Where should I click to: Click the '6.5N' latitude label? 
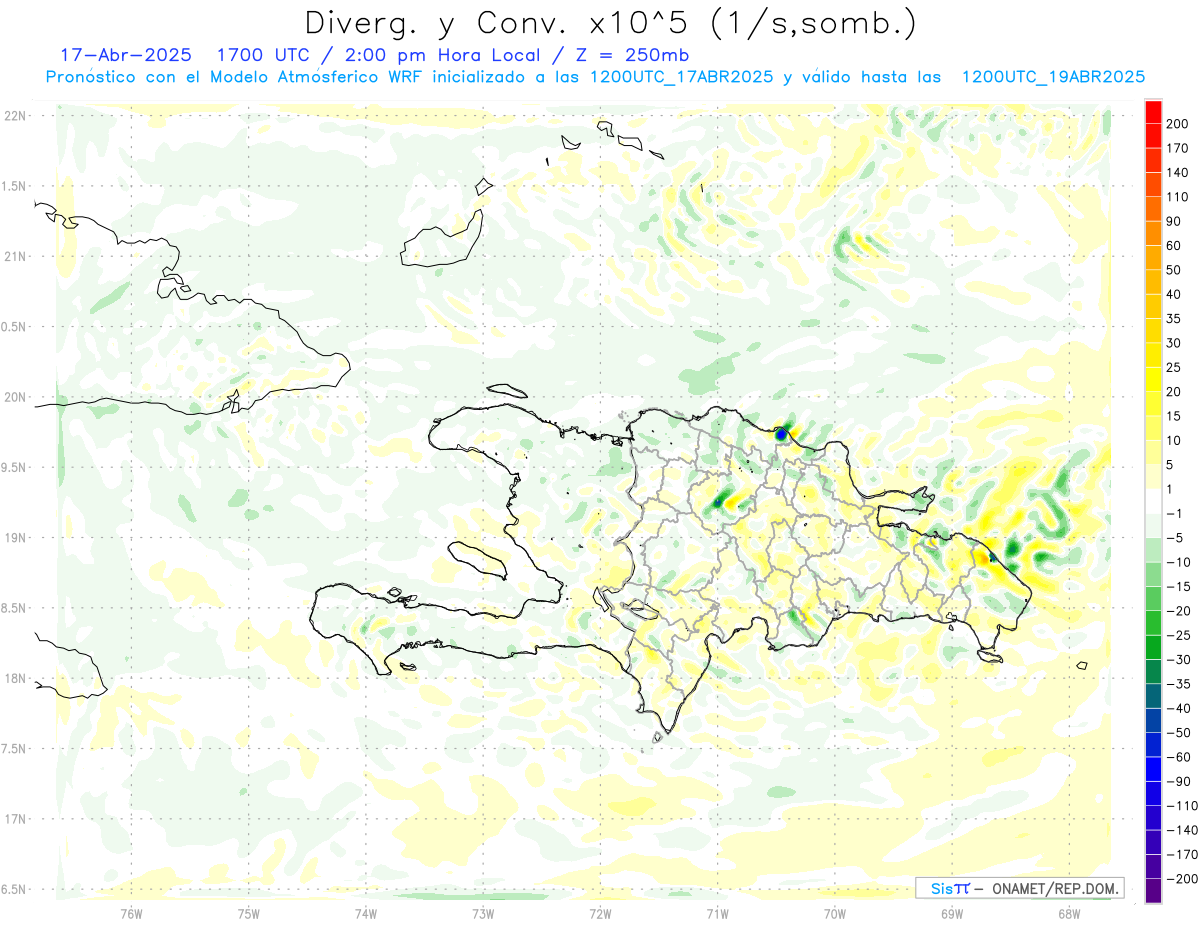[x=14, y=889]
